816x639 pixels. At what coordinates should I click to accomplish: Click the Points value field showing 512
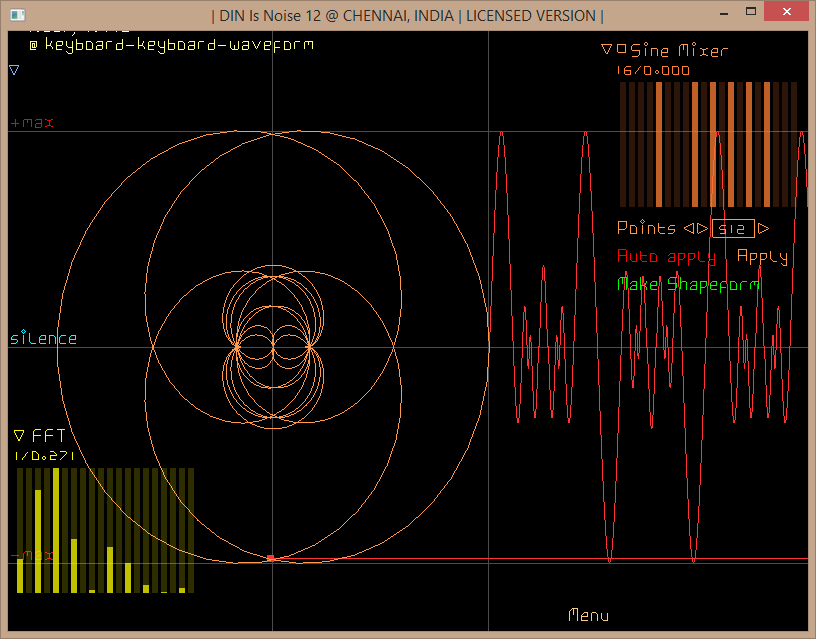click(x=733, y=228)
